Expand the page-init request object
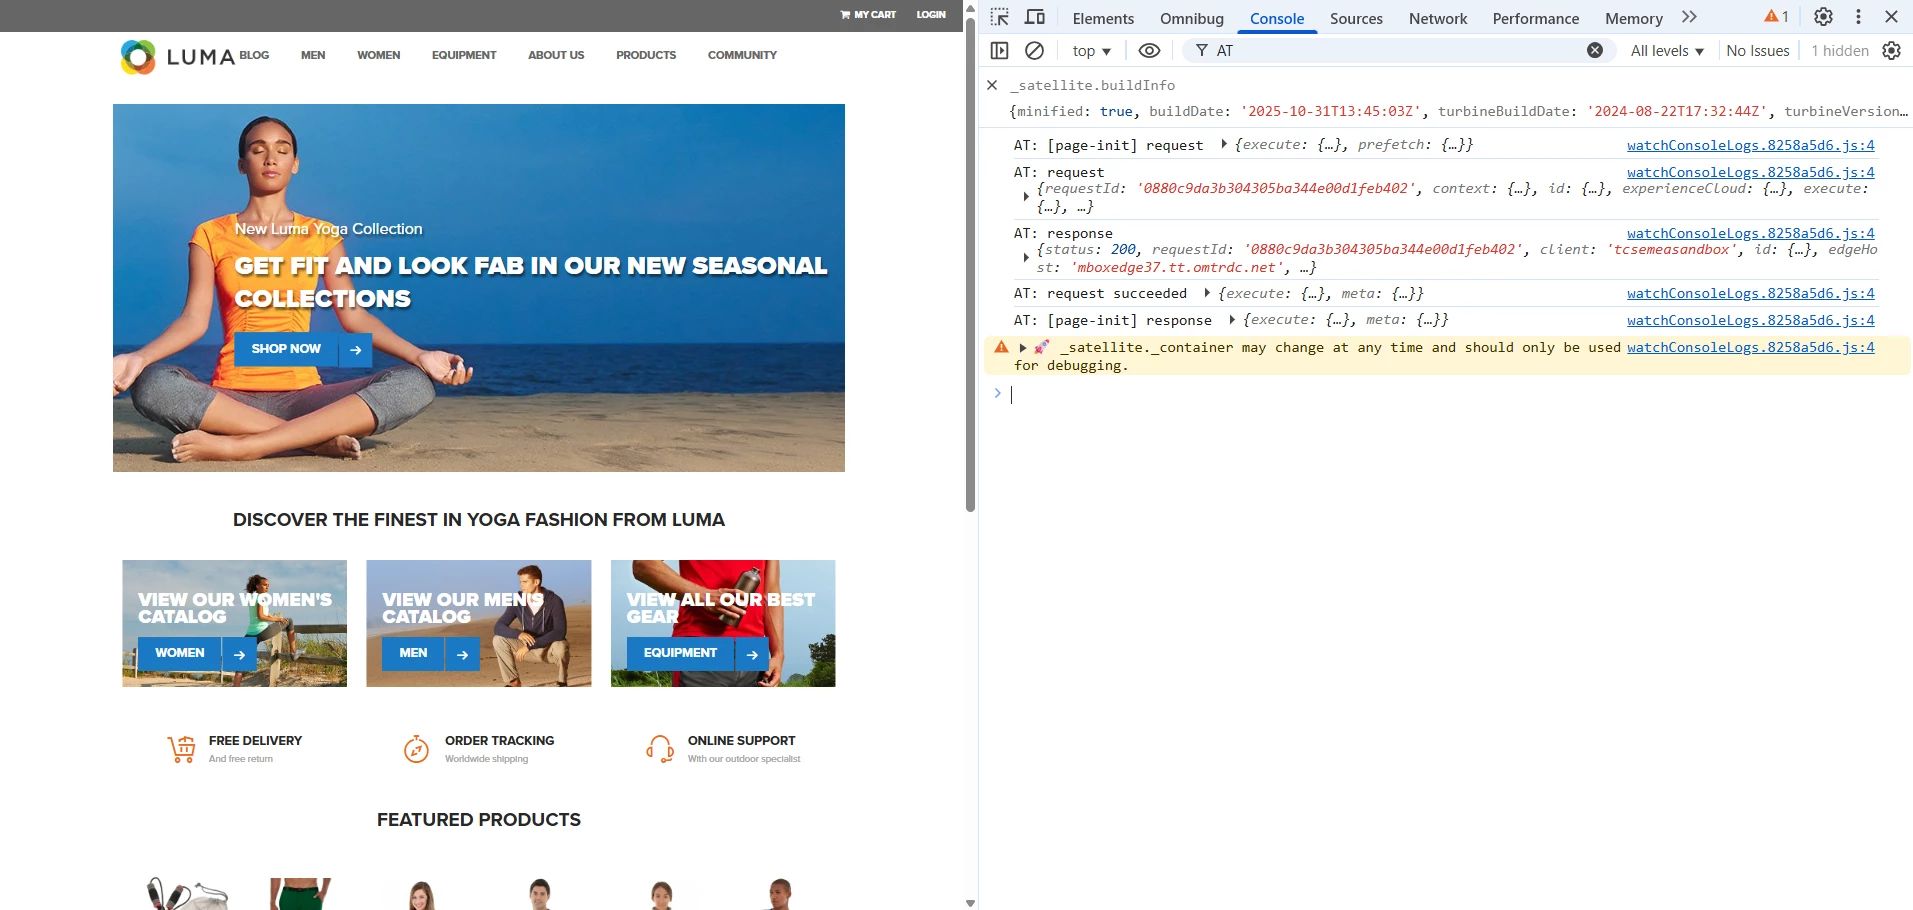 (1224, 145)
